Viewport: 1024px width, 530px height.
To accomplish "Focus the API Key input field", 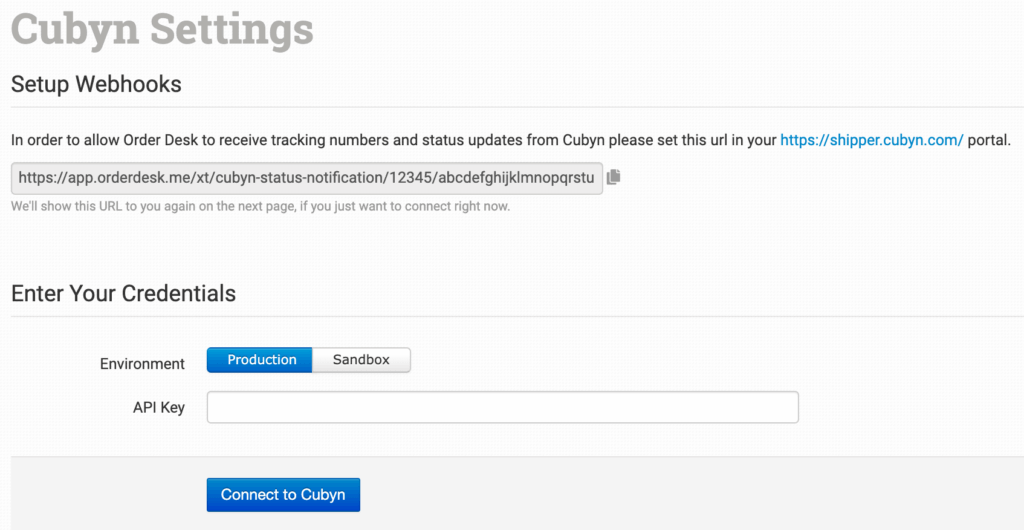I will click(x=502, y=407).
